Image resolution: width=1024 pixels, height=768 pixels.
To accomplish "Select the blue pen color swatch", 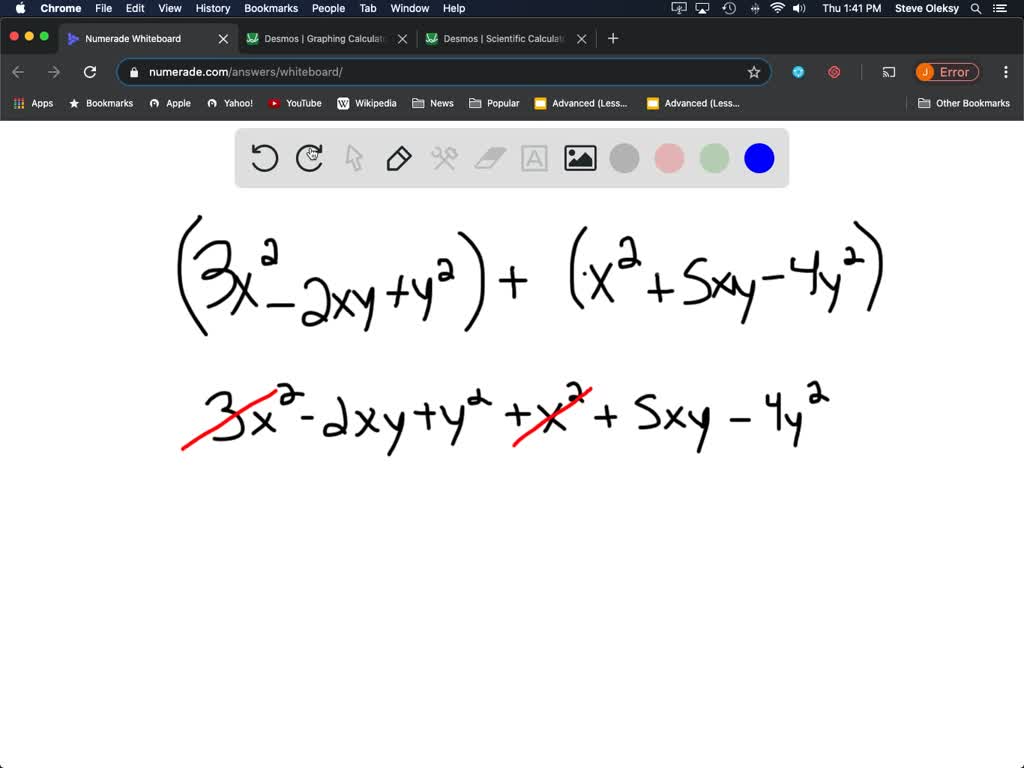I will point(758,158).
